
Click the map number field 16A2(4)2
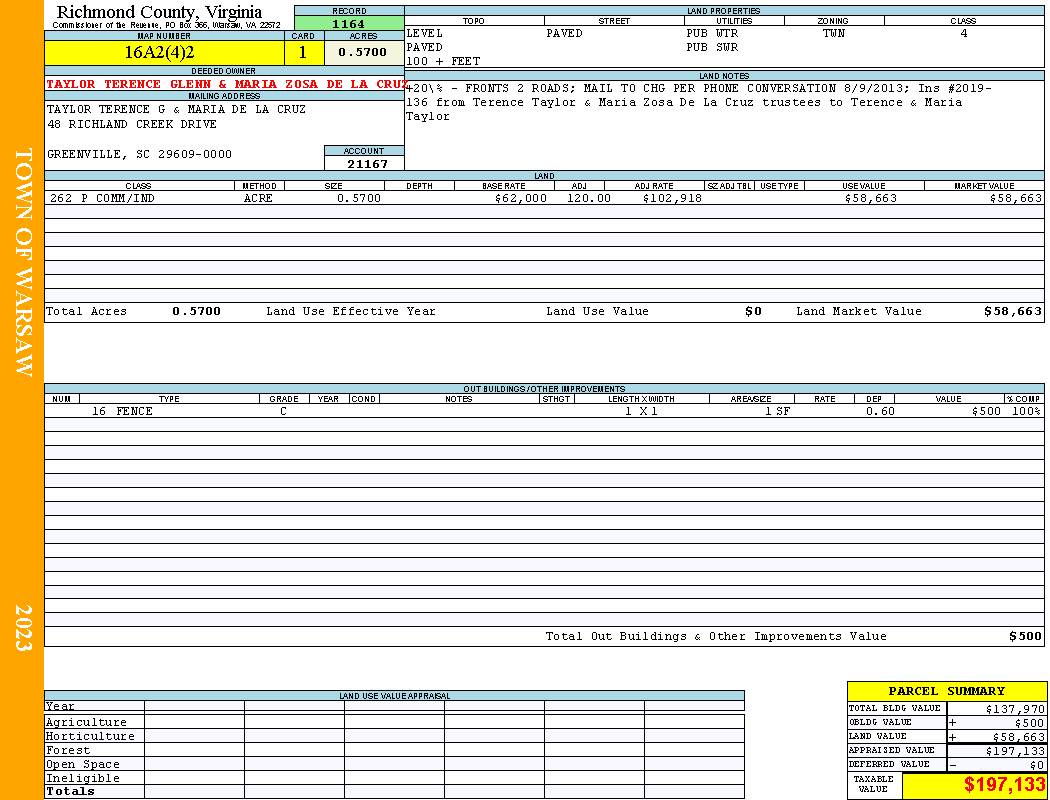[x=164, y=52]
